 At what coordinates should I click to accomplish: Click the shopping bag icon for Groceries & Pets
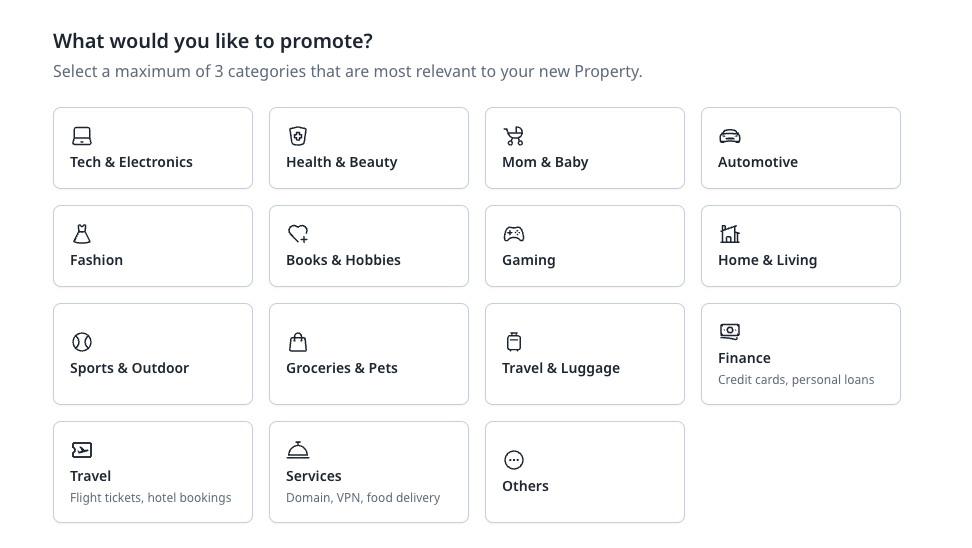point(298,342)
